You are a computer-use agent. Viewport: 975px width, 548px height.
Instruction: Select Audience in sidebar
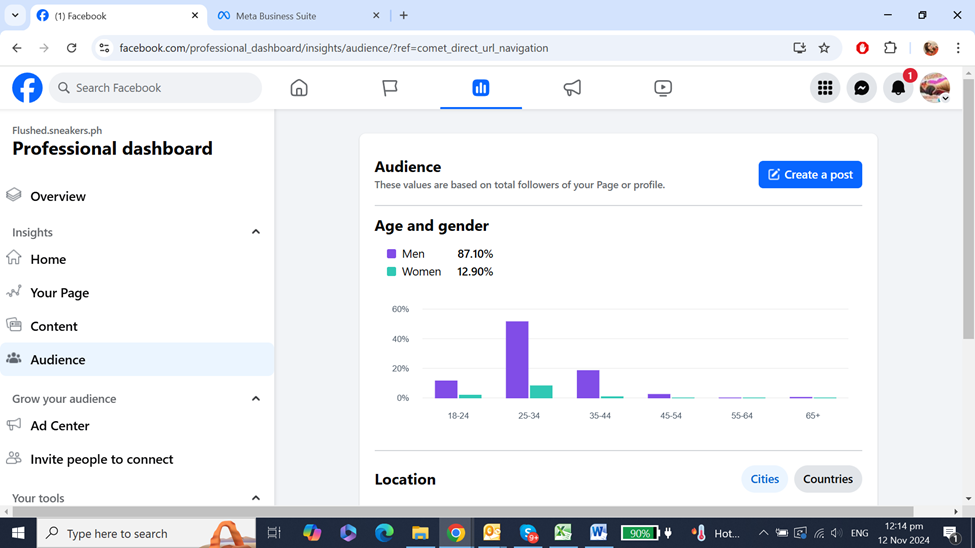pos(137,360)
